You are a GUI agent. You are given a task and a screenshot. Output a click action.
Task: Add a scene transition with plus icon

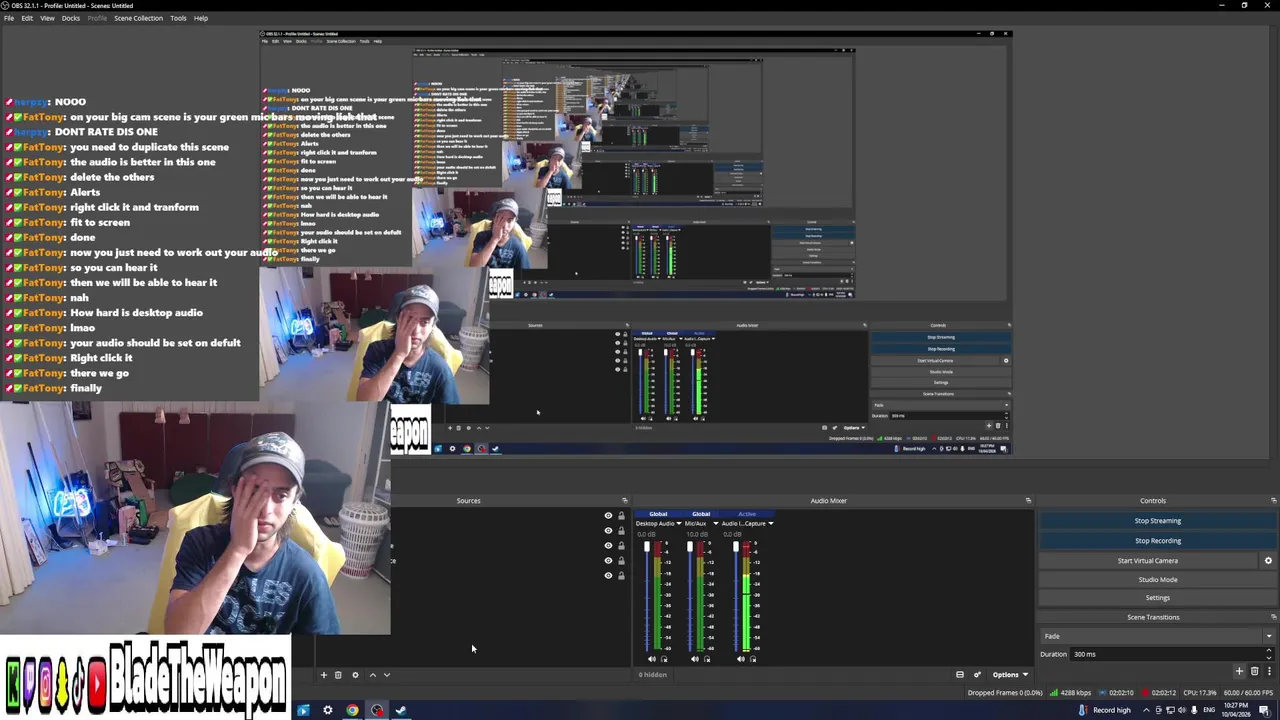1239,672
